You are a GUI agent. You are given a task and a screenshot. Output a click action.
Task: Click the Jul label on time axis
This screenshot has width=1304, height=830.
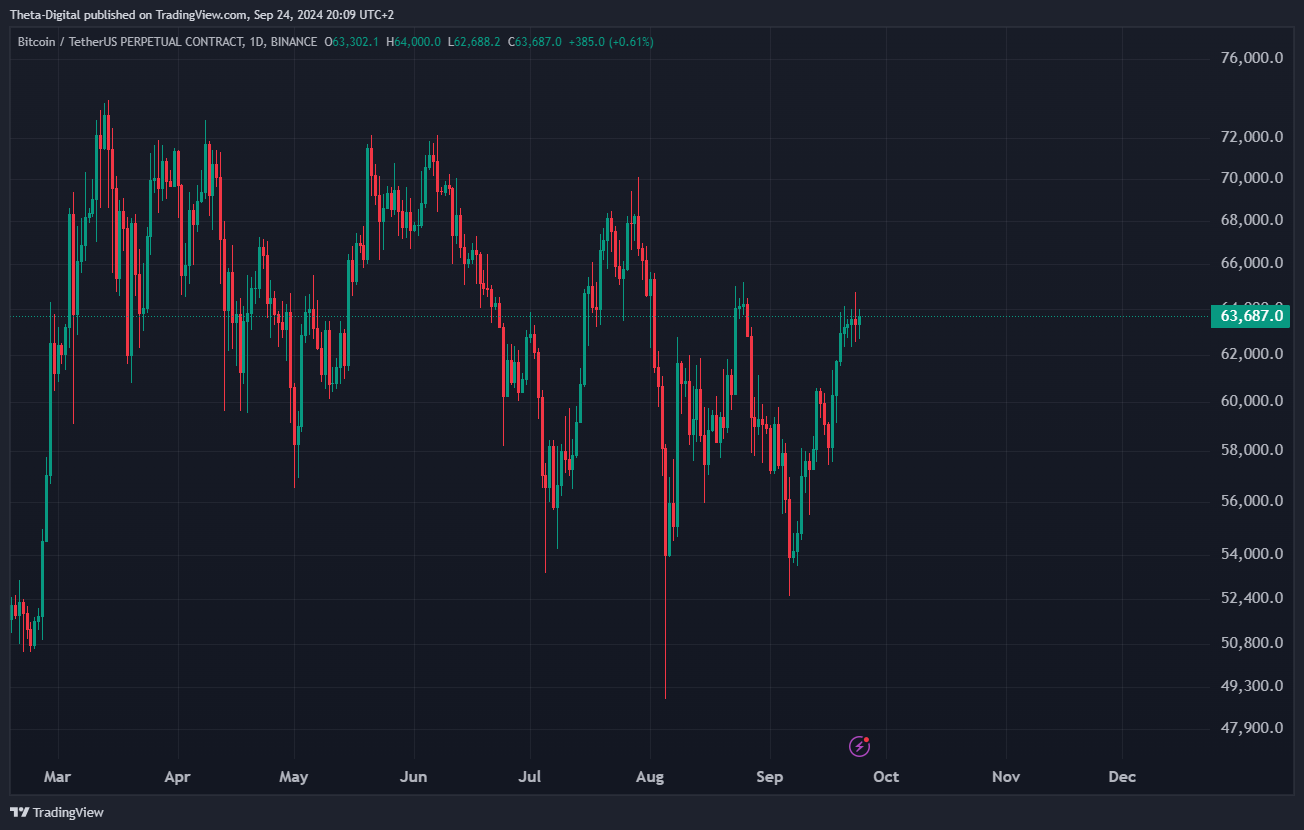(530, 777)
